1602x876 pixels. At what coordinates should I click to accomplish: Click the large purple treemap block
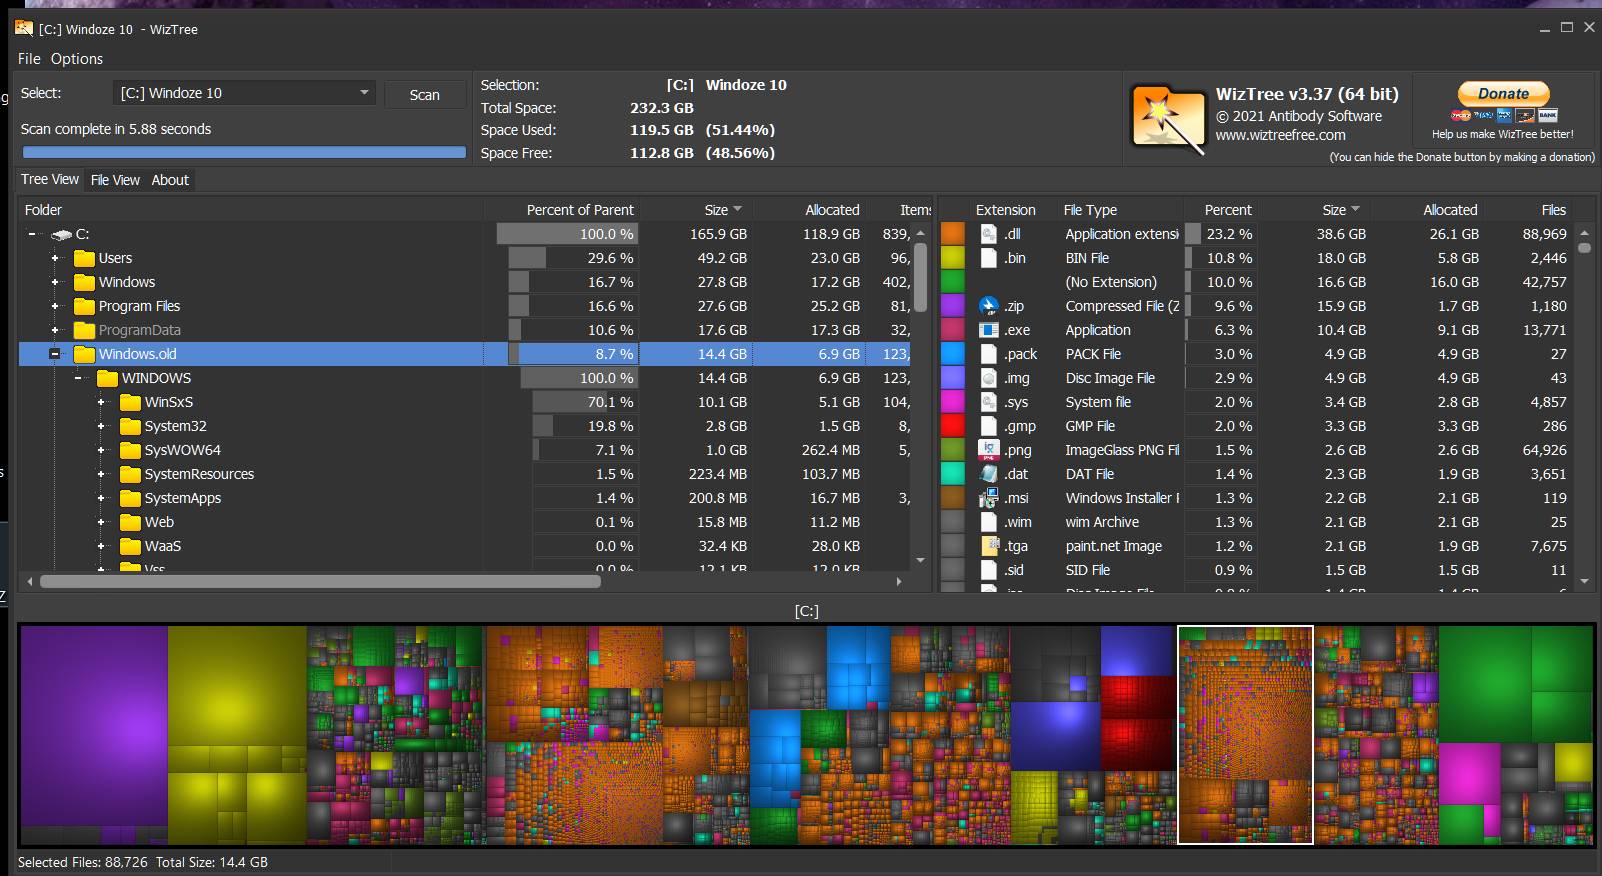pyautogui.click(x=94, y=725)
